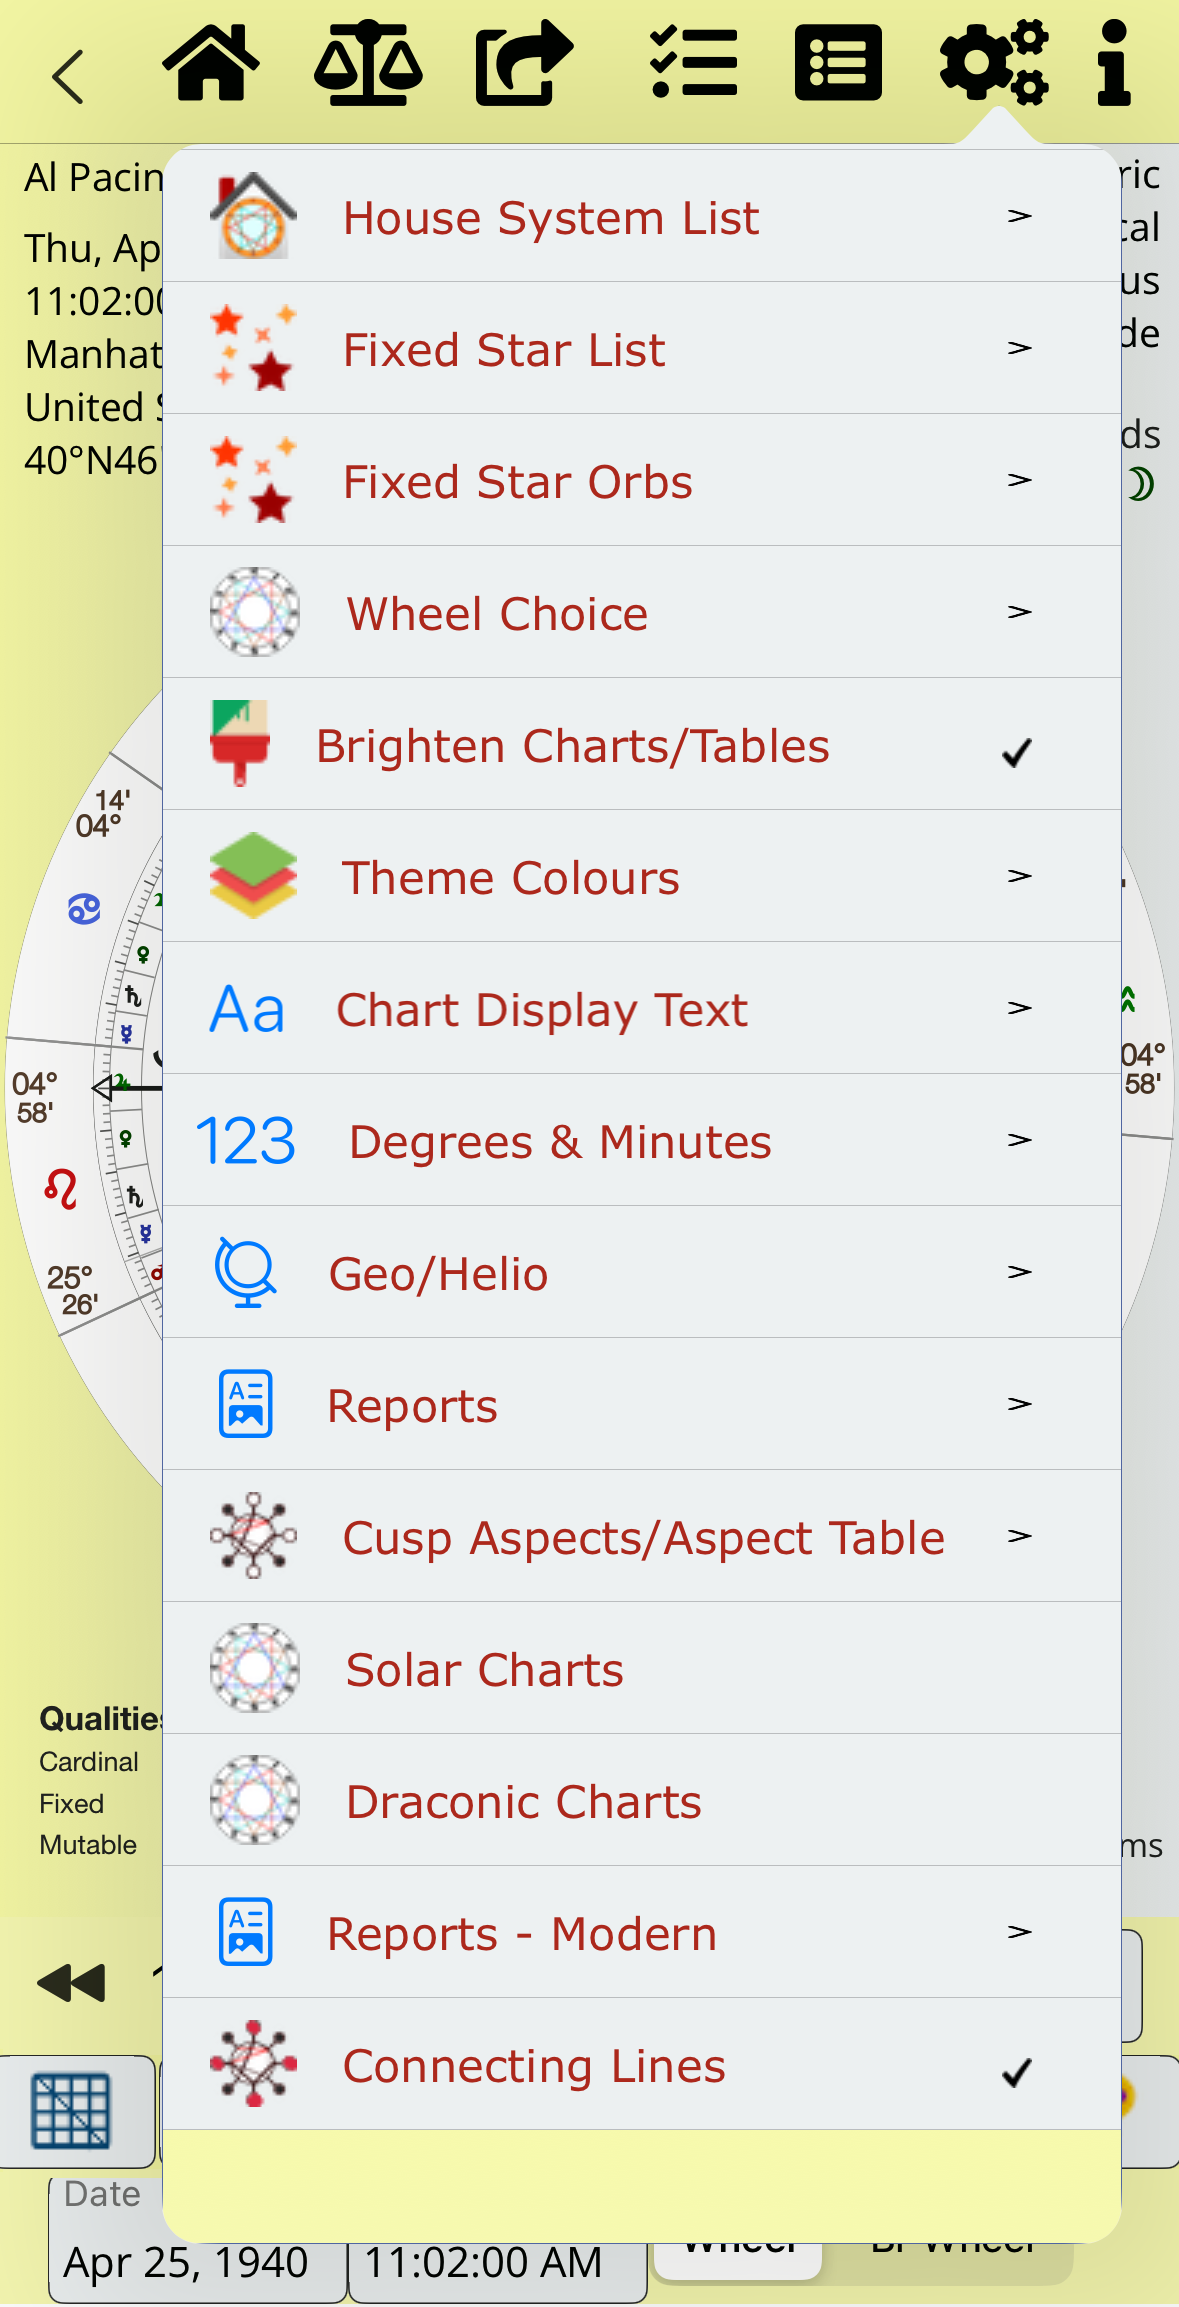Viewport: 1179px width, 2307px height.
Task: Toggle Brighten Charts/Tables checkmark
Action: click(1017, 751)
